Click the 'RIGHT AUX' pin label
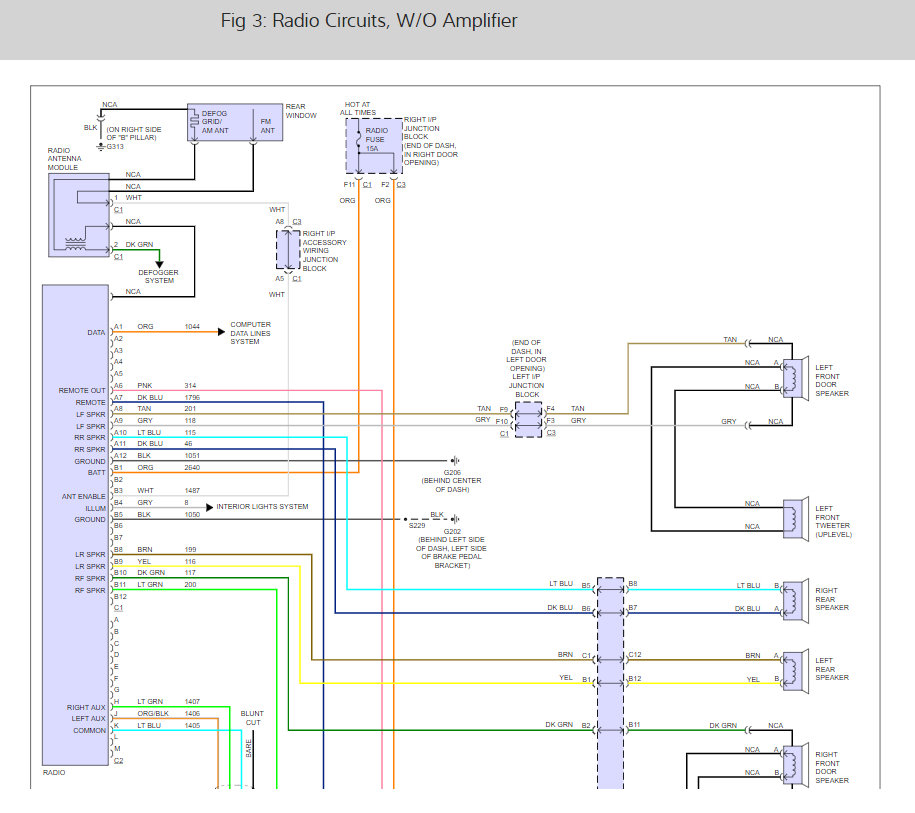The image size is (915, 813). click(x=86, y=707)
